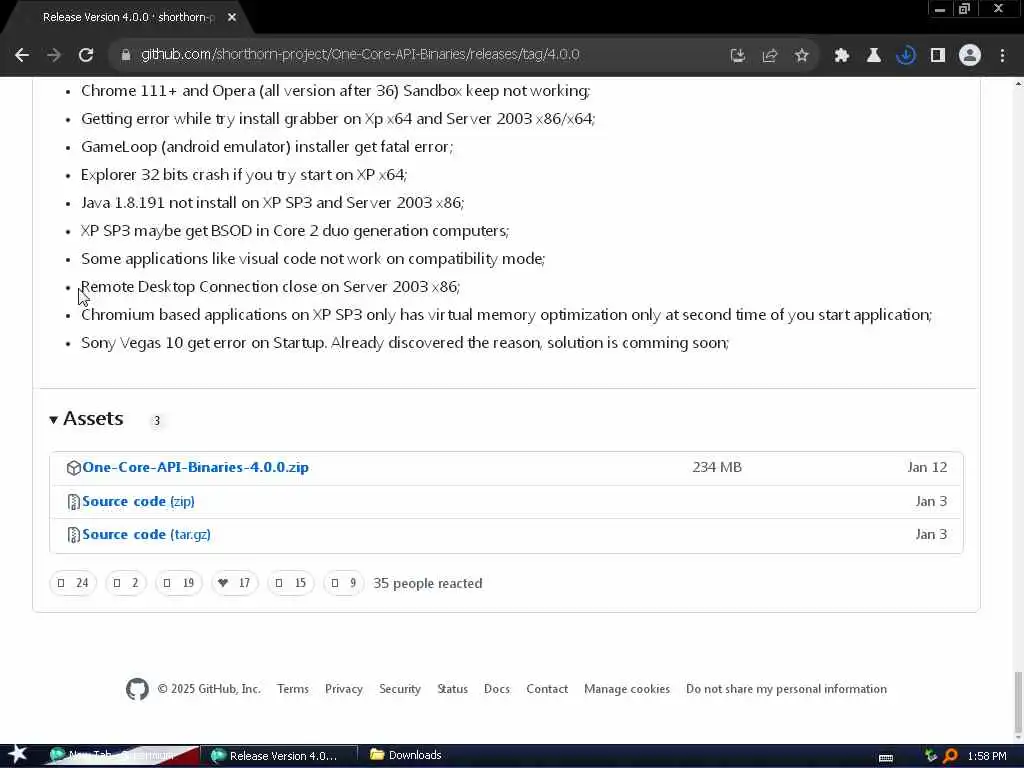Click the GitHub logo in the footer
Viewport: 1024px width, 768px height.
[137, 690]
